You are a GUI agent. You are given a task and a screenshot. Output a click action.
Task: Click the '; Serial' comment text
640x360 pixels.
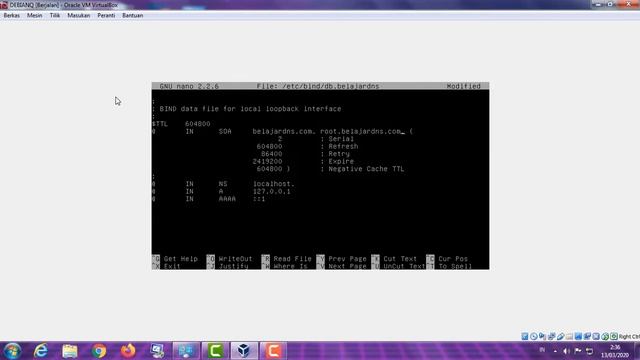[x=337, y=139]
